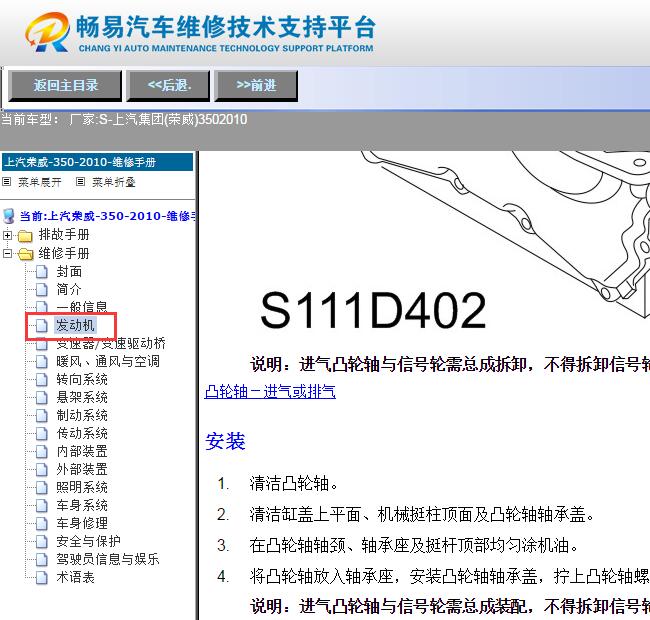Image resolution: width=650 pixels, height=620 pixels.
Task: Open the 传动系统 section
Action: (82, 434)
